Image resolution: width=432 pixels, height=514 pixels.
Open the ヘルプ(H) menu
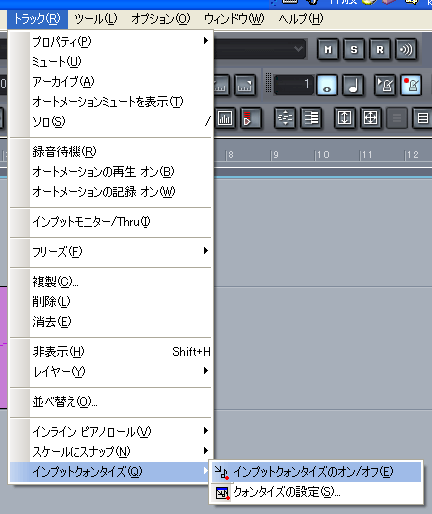(301, 19)
